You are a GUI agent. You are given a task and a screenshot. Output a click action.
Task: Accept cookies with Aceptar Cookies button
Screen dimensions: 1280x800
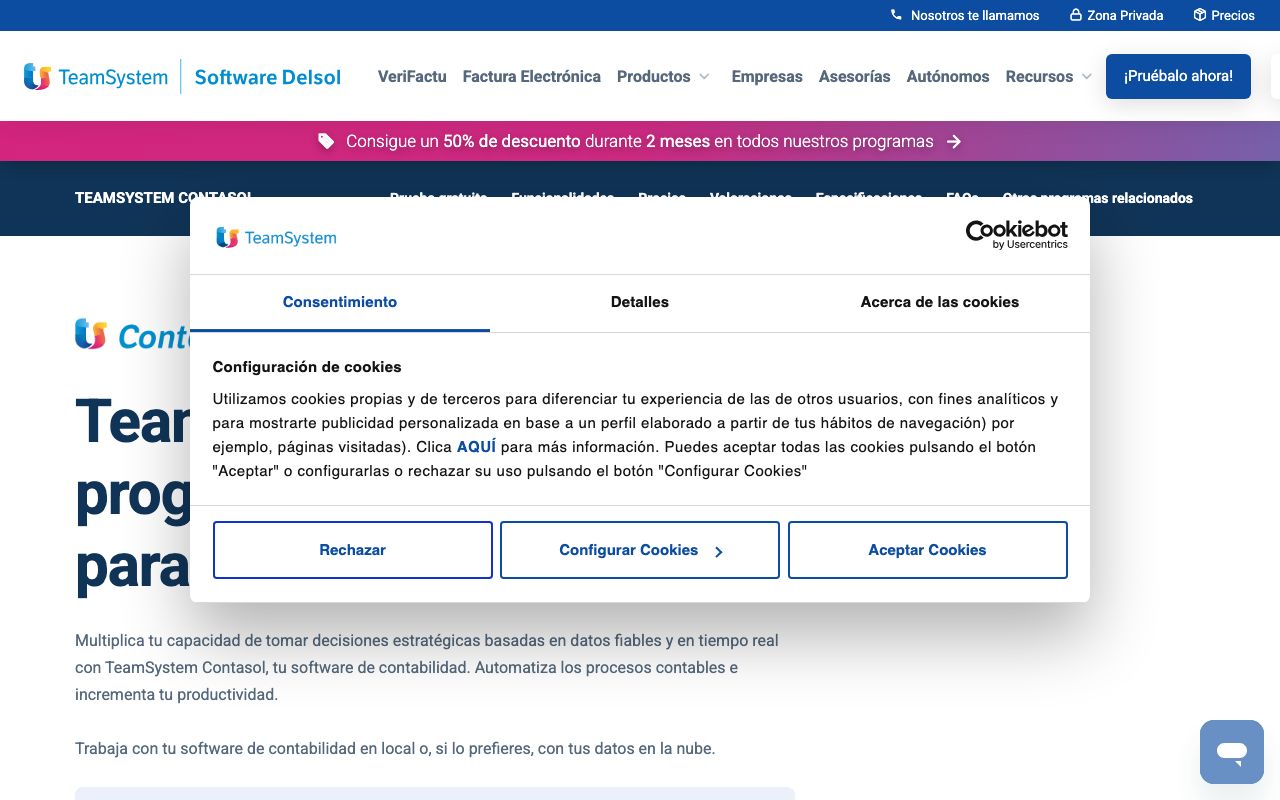tap(928, 550)
